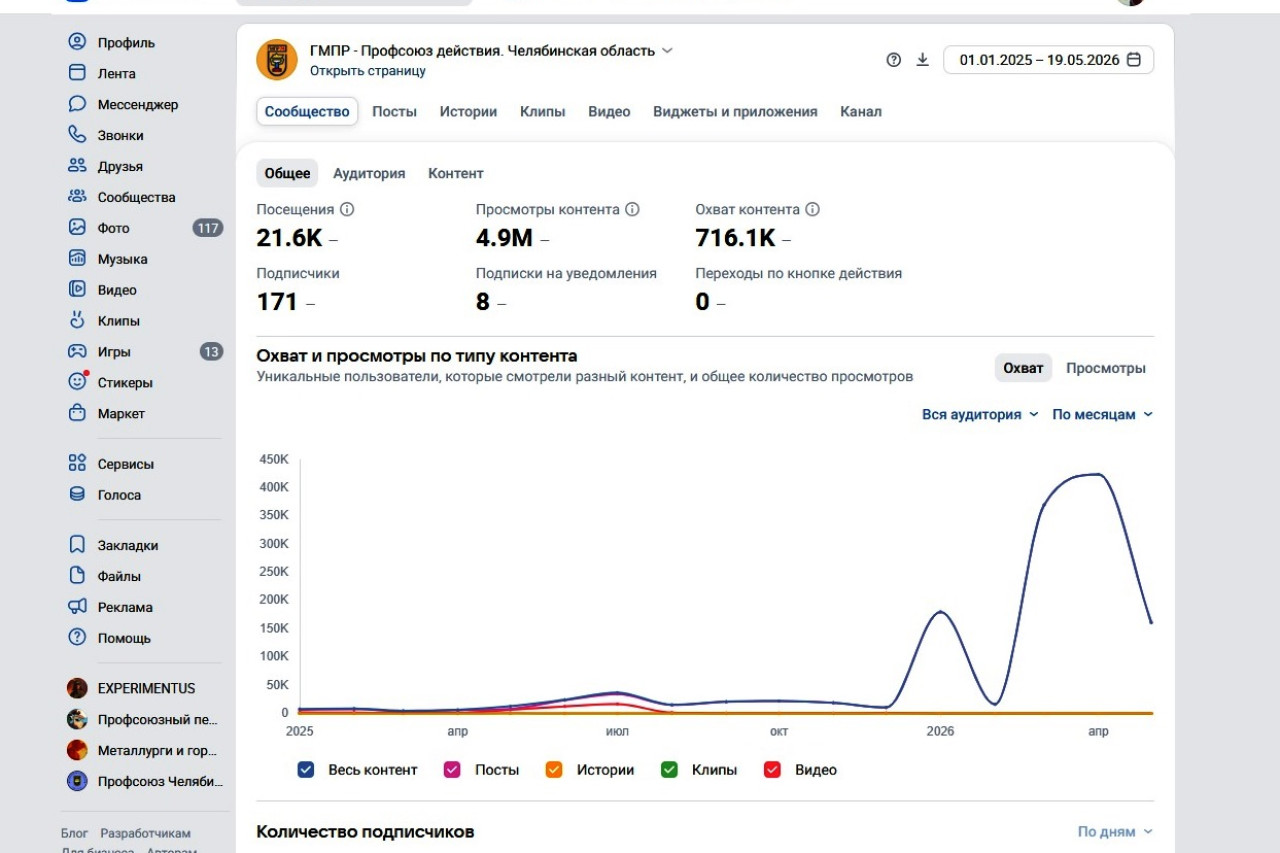Select the Контент sub-tab

[x=456, y=173]
